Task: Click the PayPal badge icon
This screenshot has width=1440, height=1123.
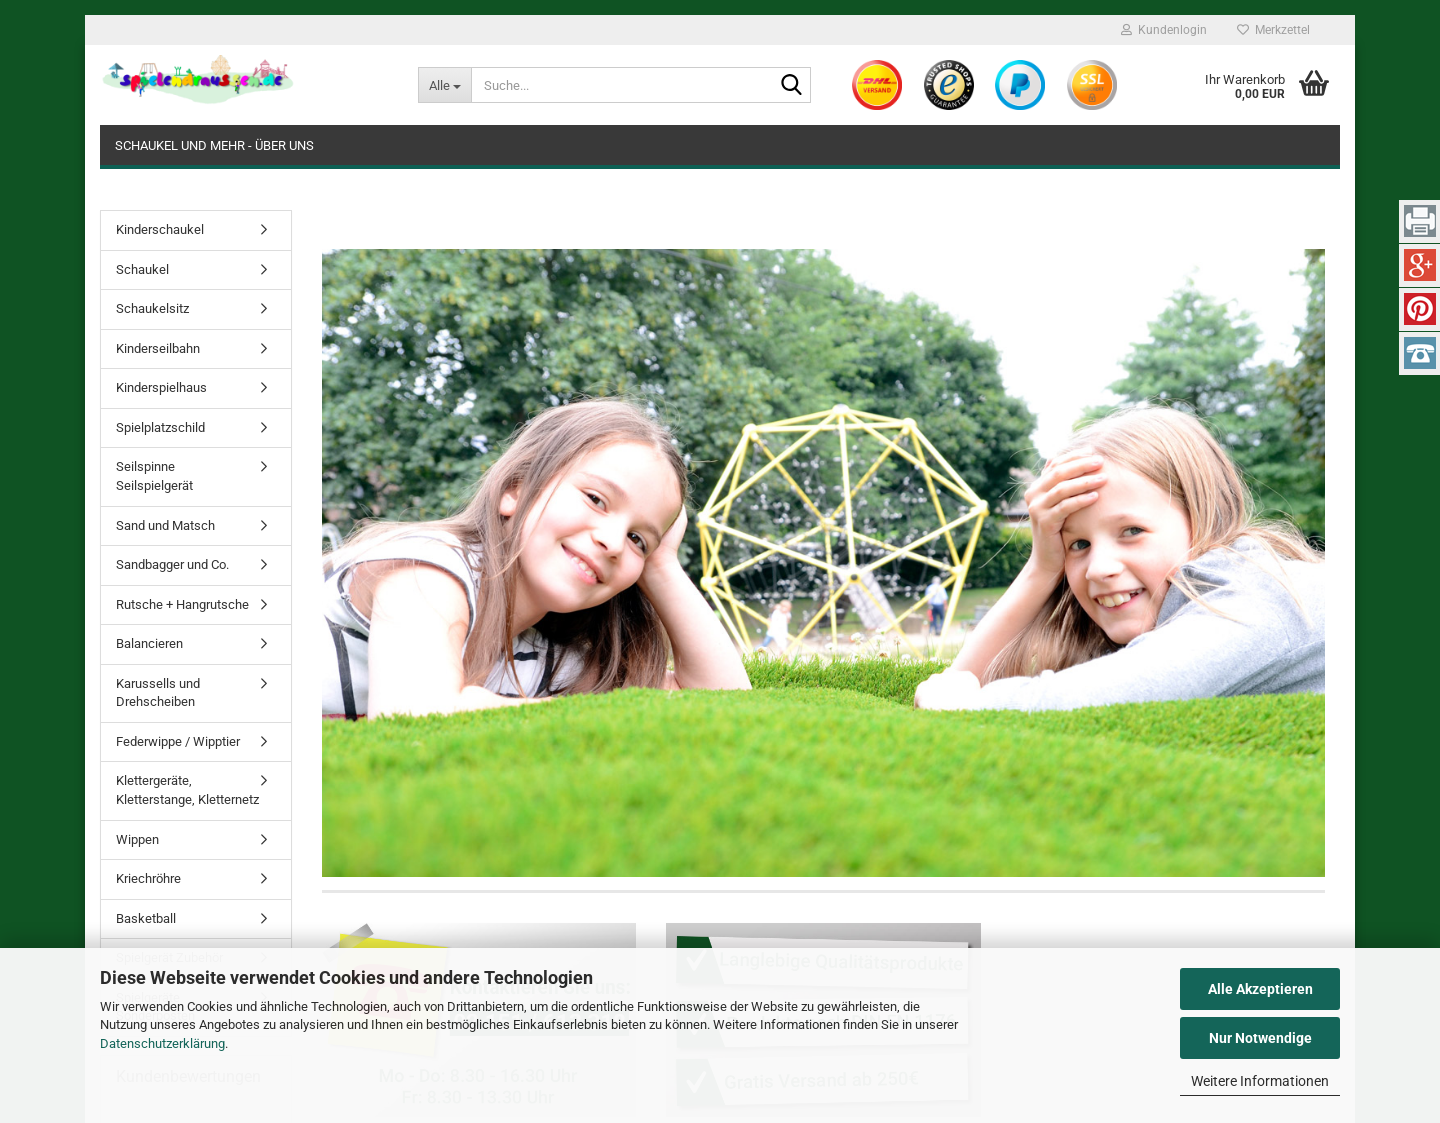Action: 1020,85
